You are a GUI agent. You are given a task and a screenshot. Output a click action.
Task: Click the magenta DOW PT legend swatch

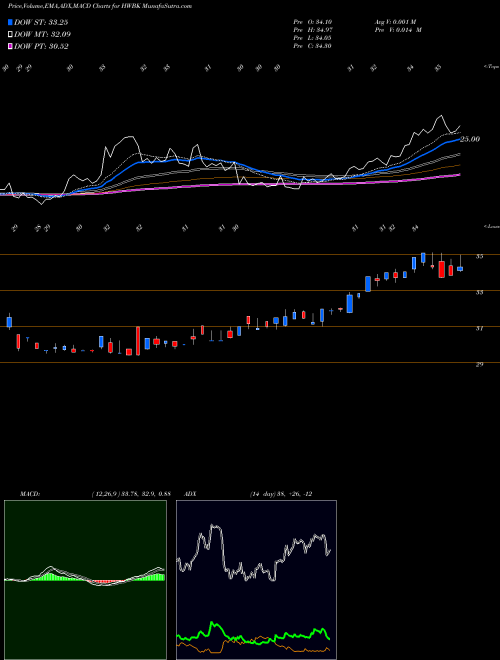point(11,46)
